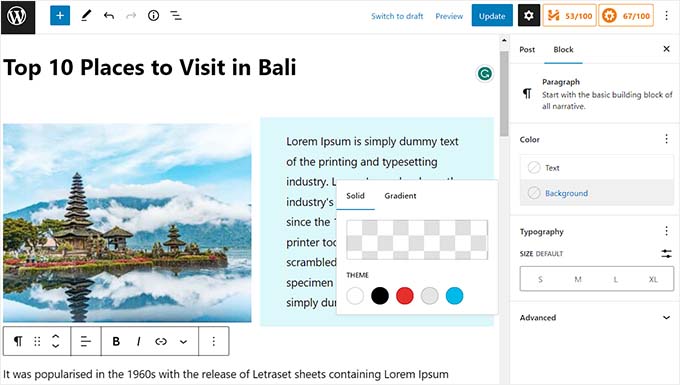Open block toolbar options menu

[213, 341]
